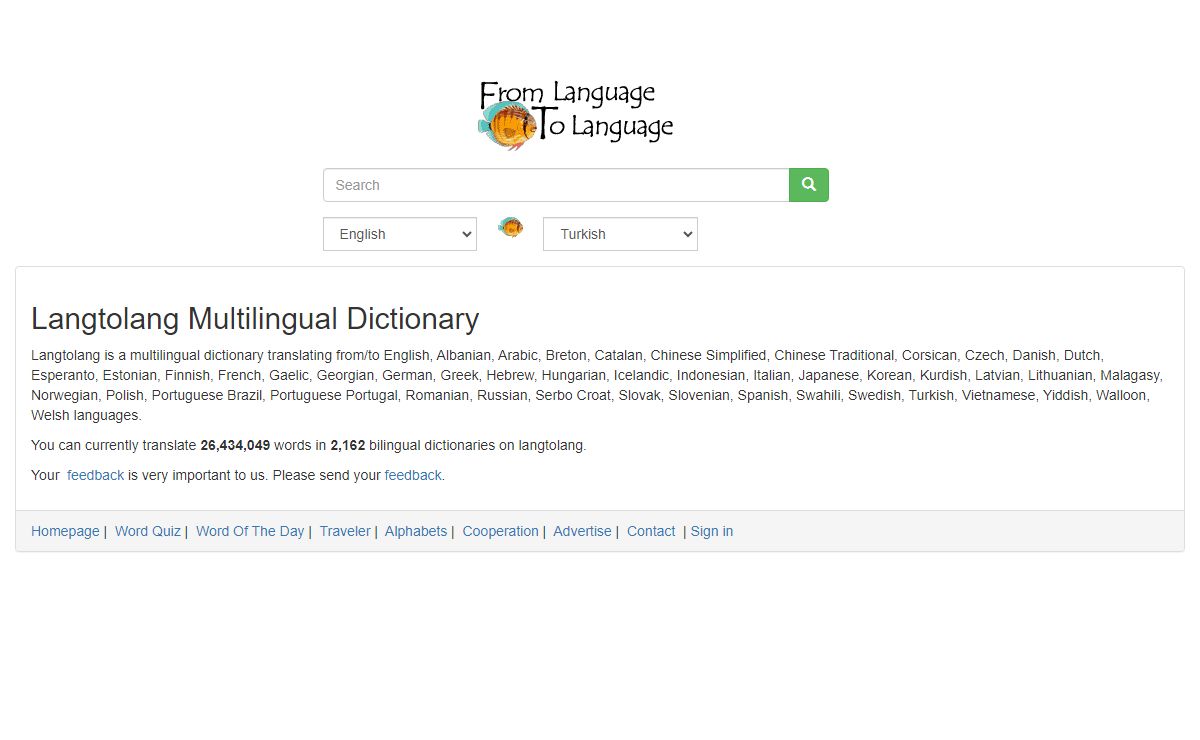Open Word Of The Day
1200x740 pixels.
(x=250, y=531)
